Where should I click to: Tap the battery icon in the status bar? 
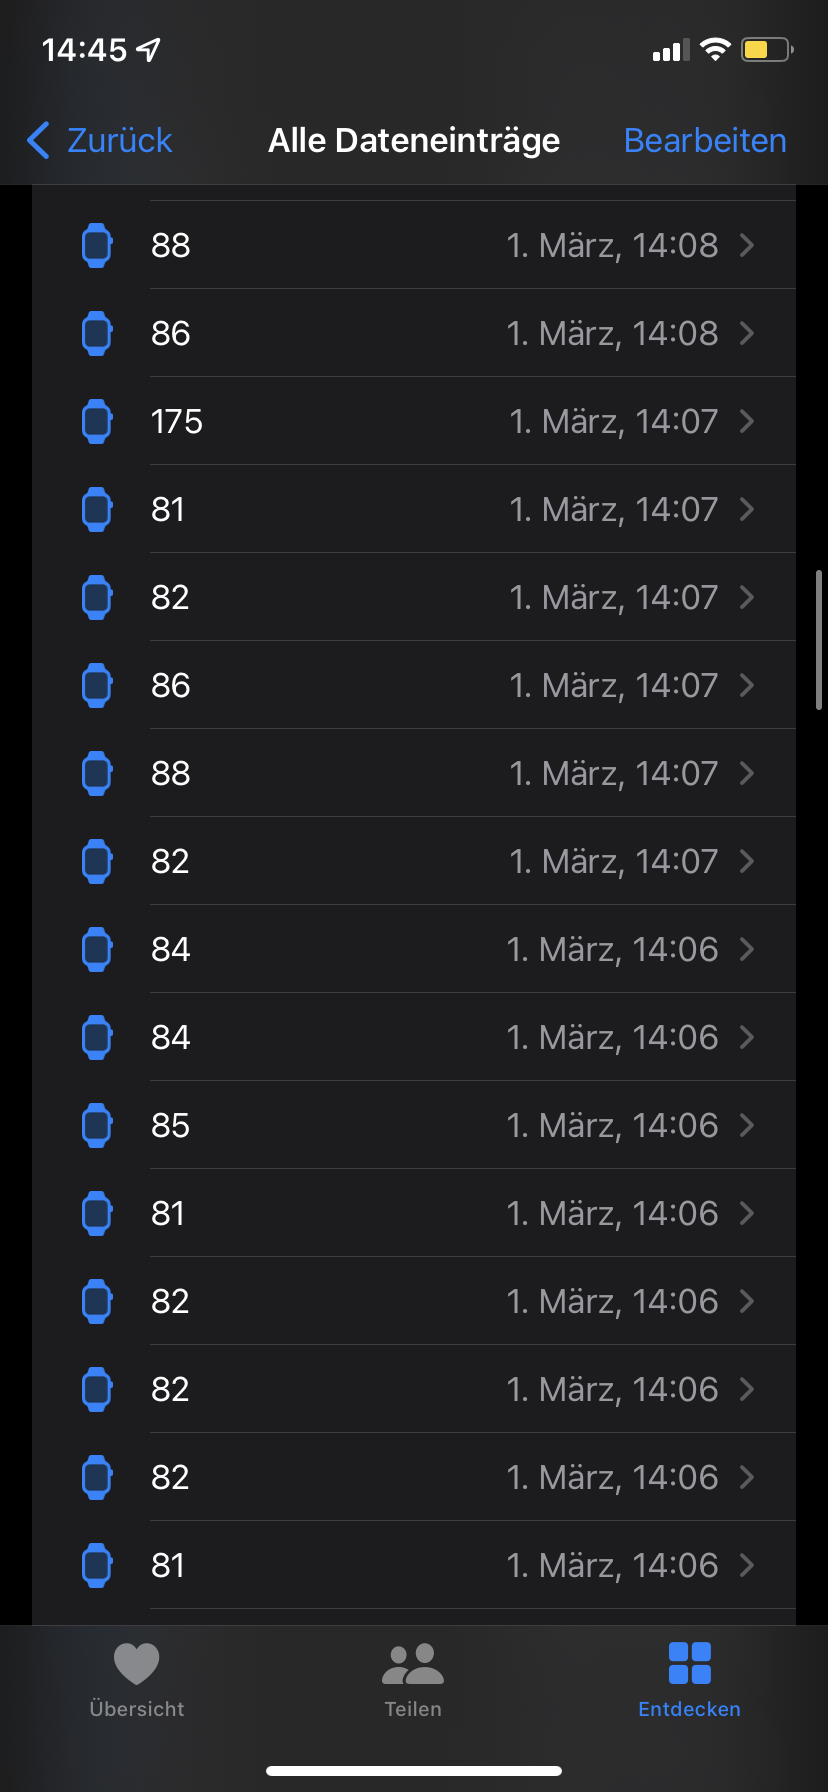[766, 50]
